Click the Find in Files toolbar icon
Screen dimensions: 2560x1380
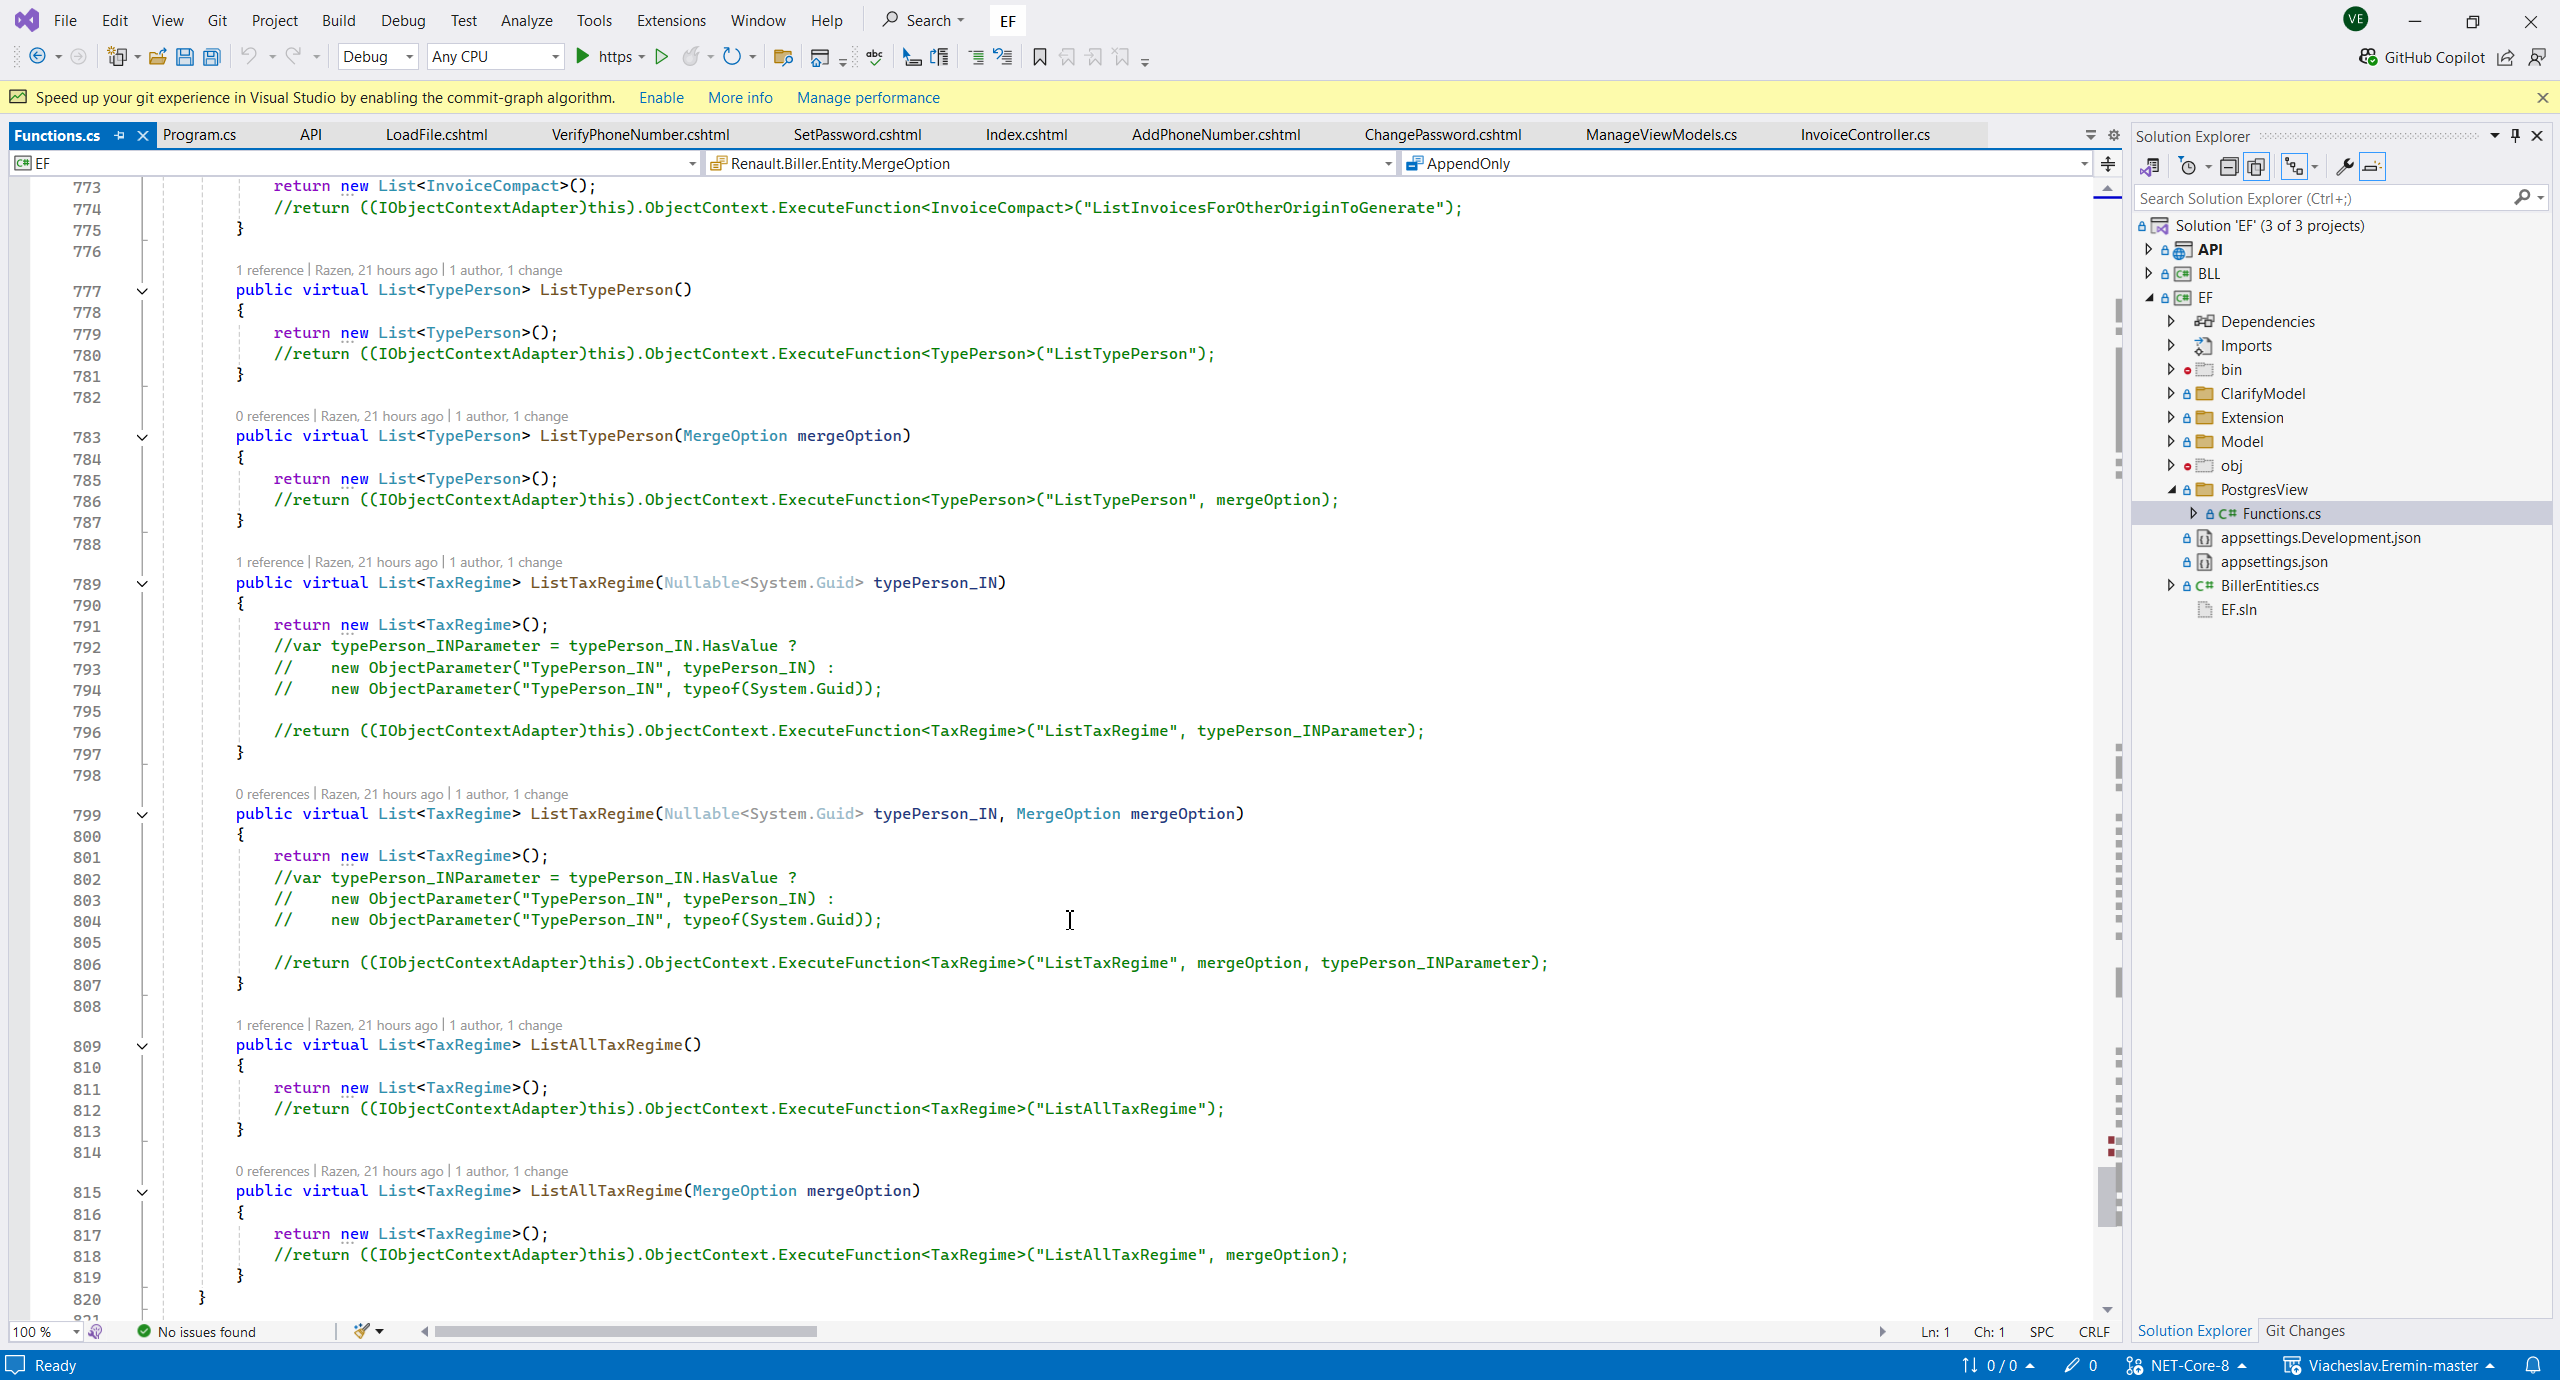tap(783, 57)
